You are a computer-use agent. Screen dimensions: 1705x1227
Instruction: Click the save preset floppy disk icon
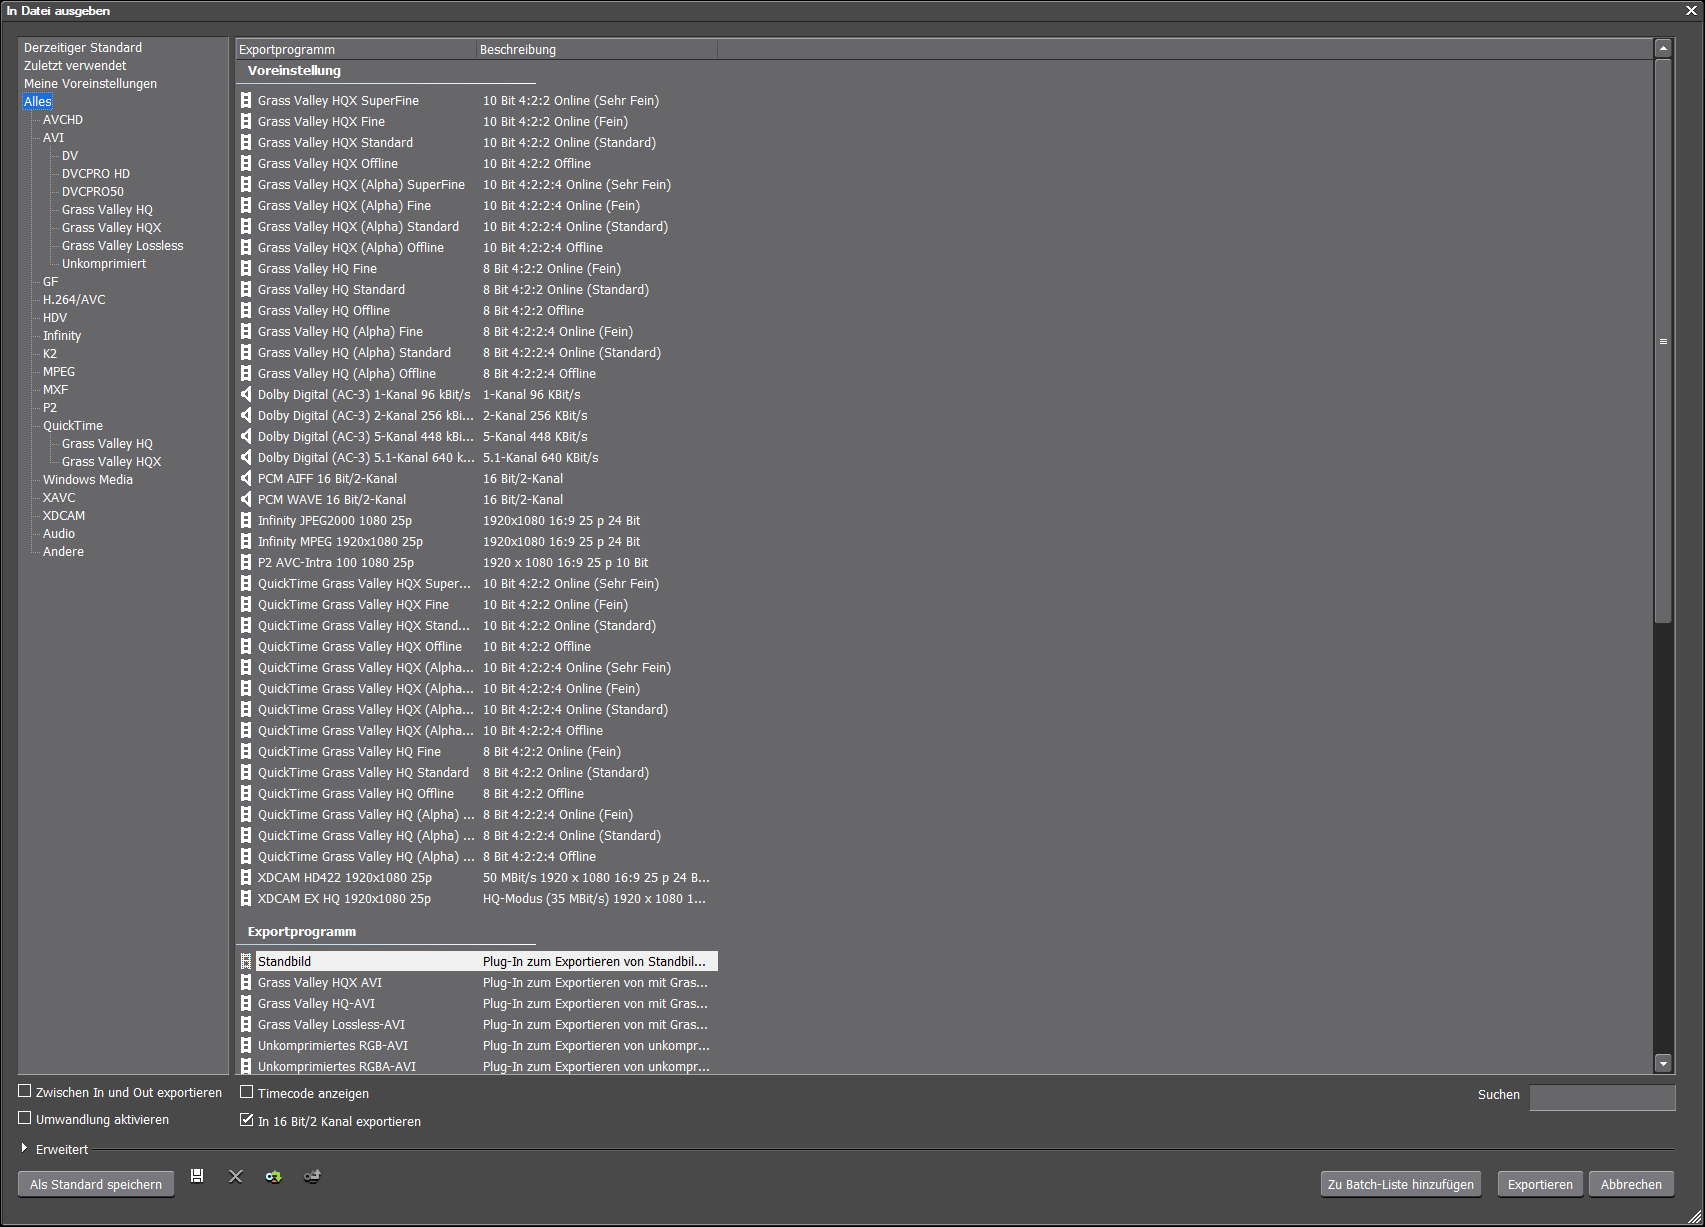click(197, 1176)
